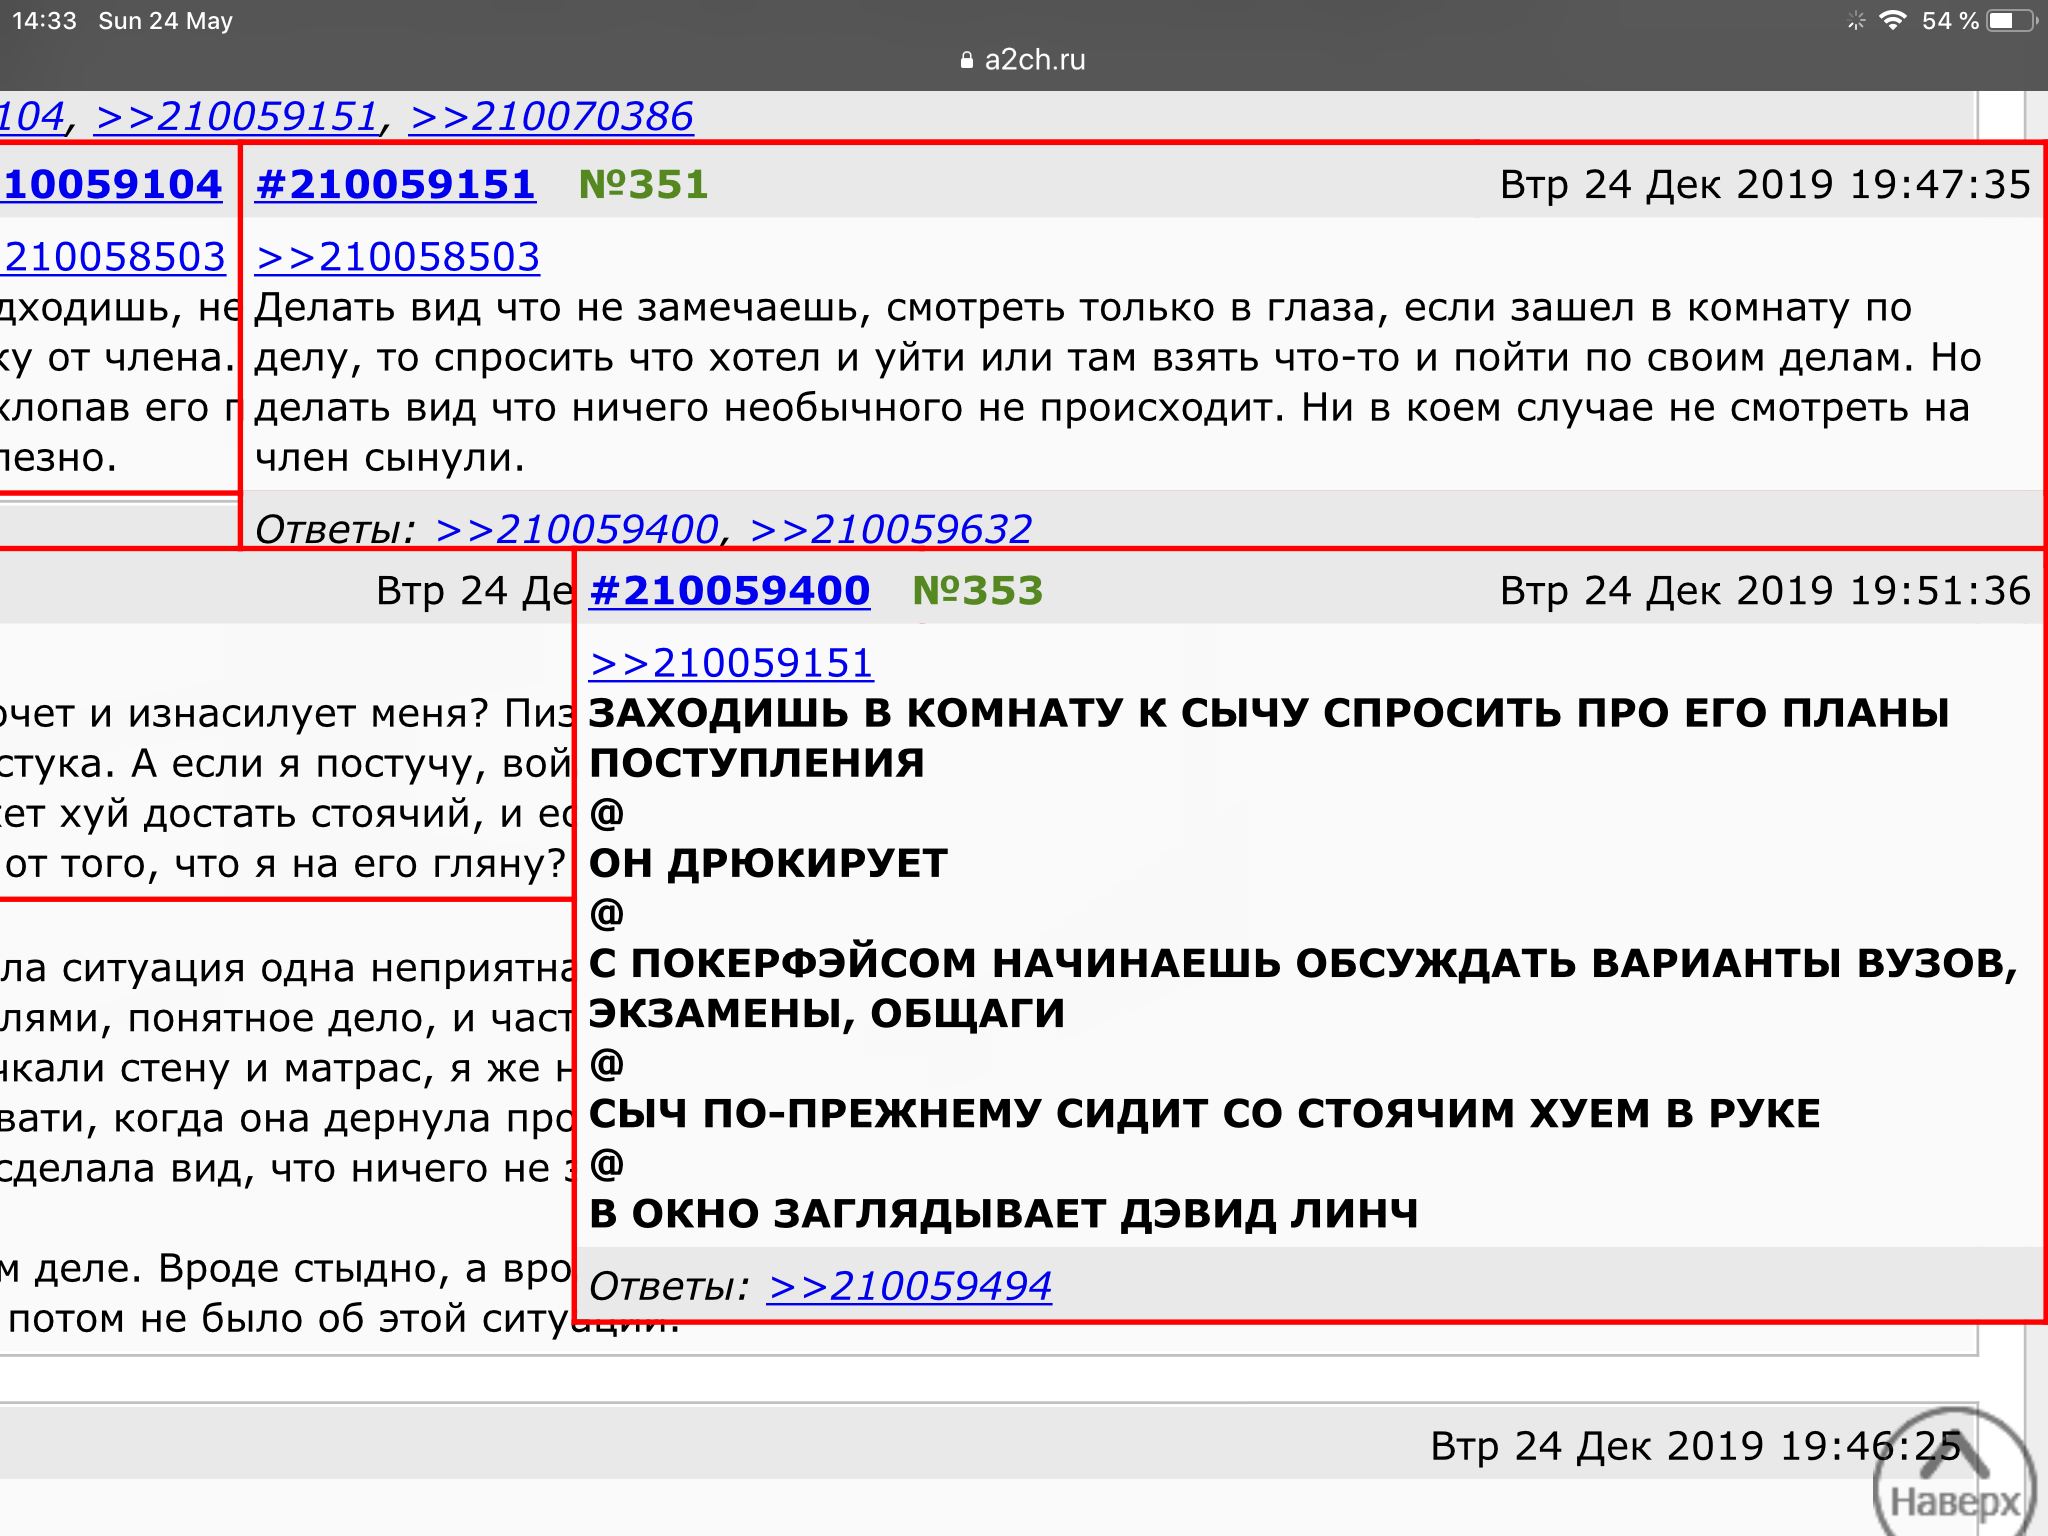Open quoted reference >>210059151 in post №353
Viewport: 2048px width, 1536px height.
coord(732,663)
